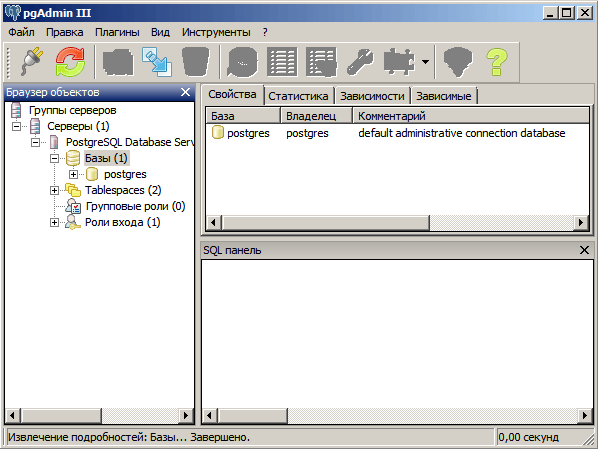Switch to the Зависимости tab
Image resolution: width=598 pixels, height=449 pixels.
pos(372,96)
